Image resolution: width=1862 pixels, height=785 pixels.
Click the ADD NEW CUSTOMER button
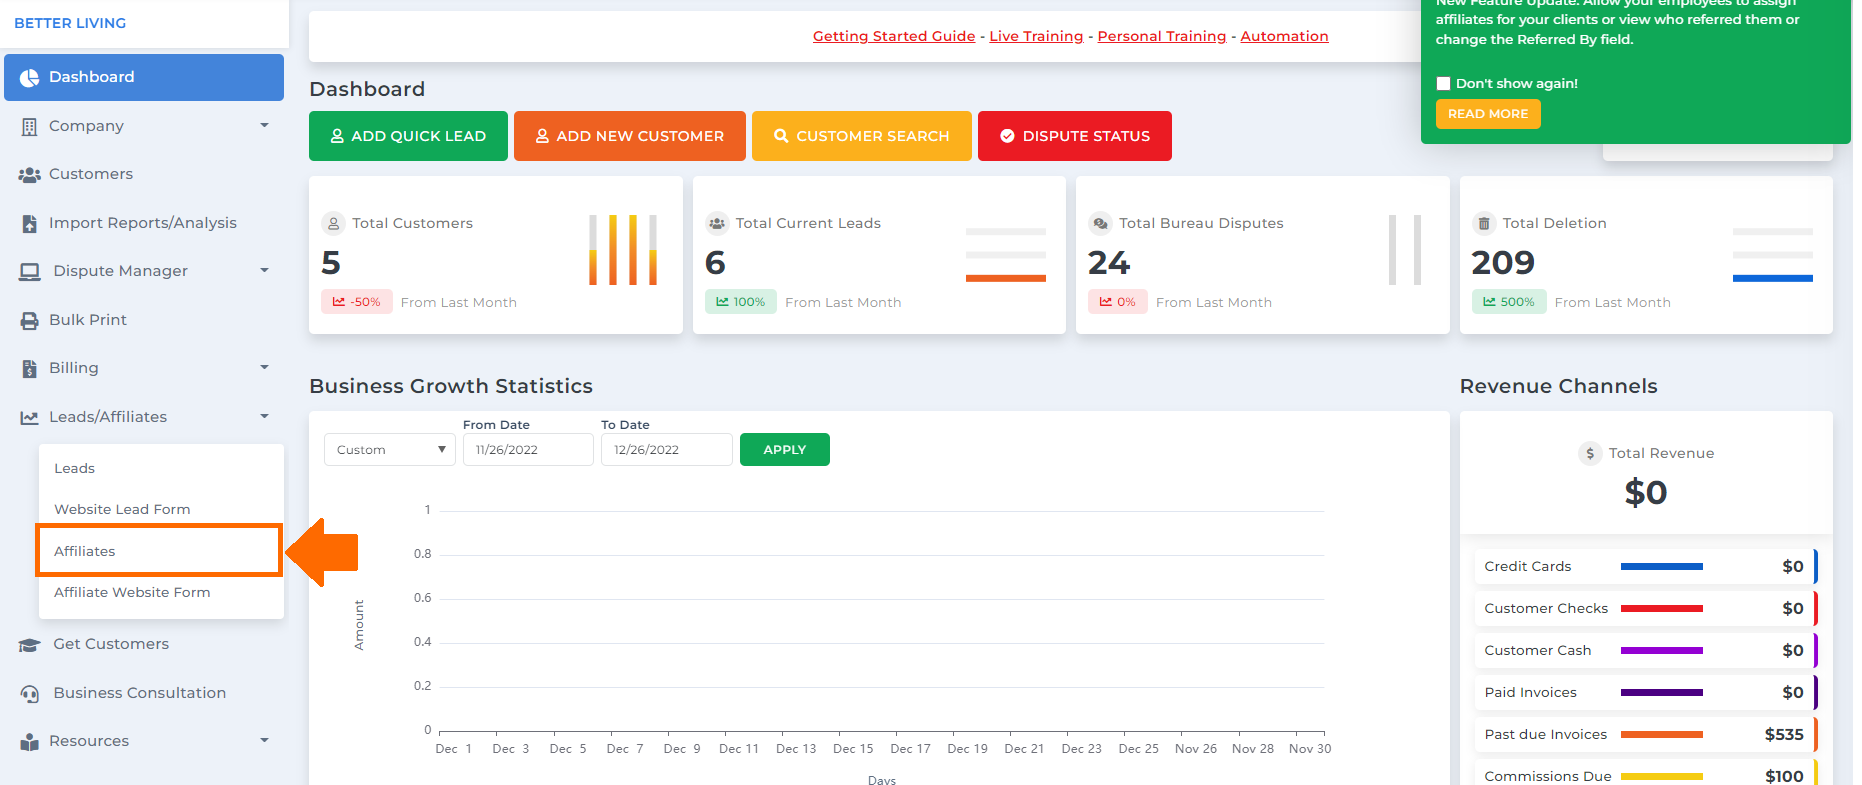(x=630, y=136)
